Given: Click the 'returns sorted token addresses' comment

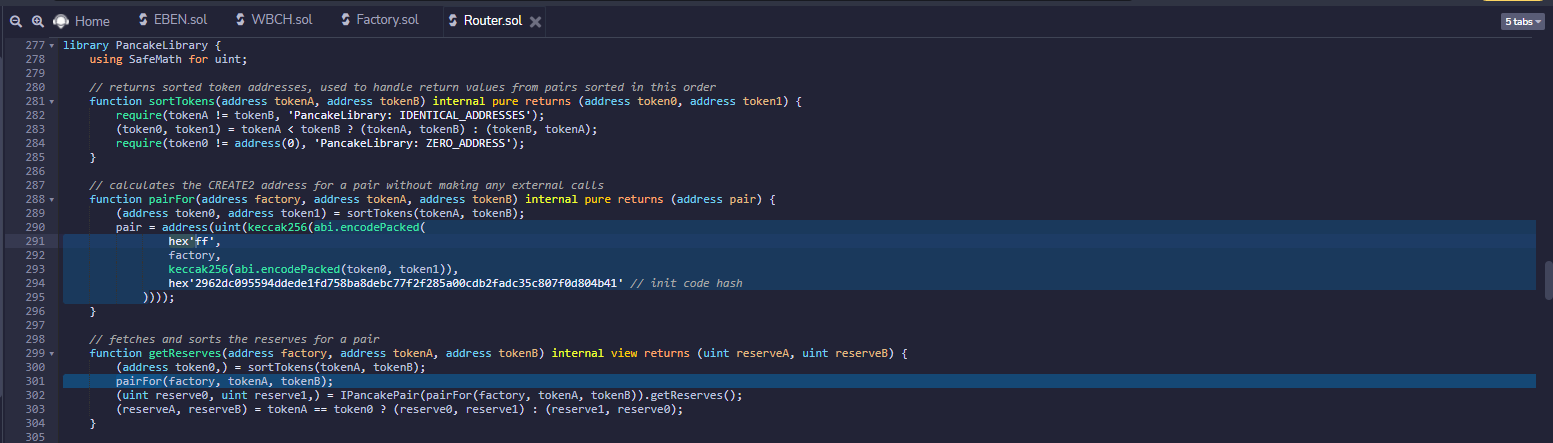Looking at the screenshot, I should tap(402, 87).
